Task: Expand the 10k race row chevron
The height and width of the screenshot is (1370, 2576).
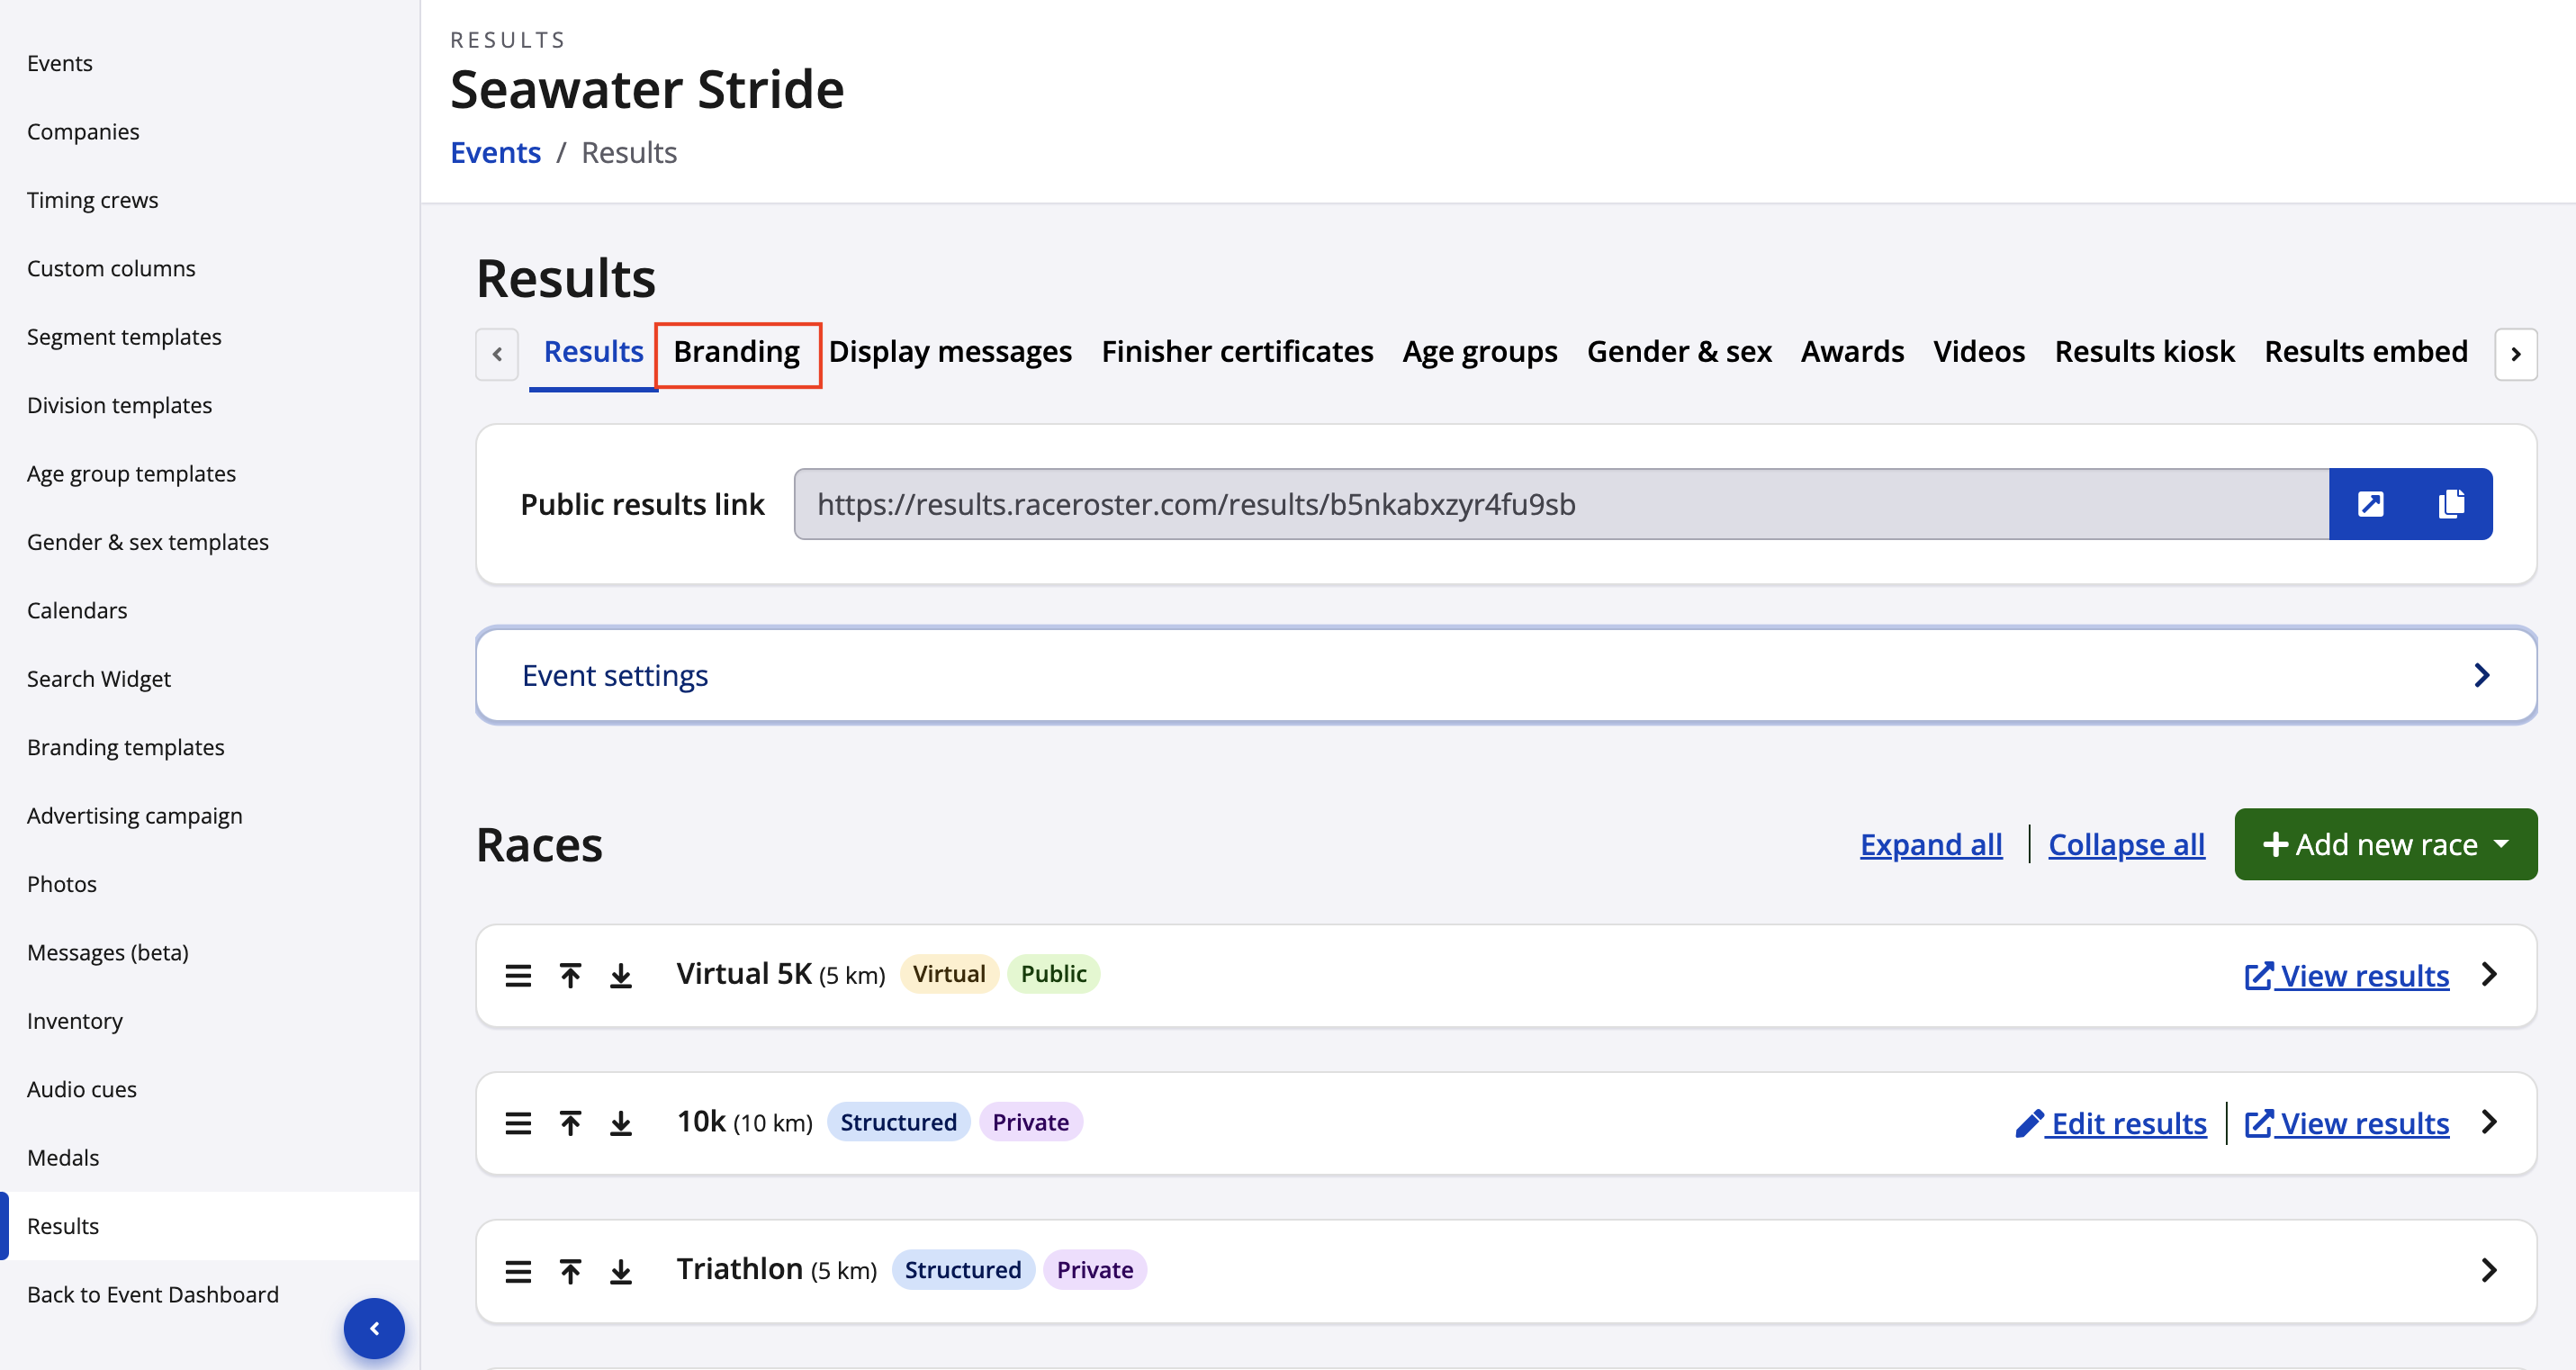Action: [x=2489, y=1123]
